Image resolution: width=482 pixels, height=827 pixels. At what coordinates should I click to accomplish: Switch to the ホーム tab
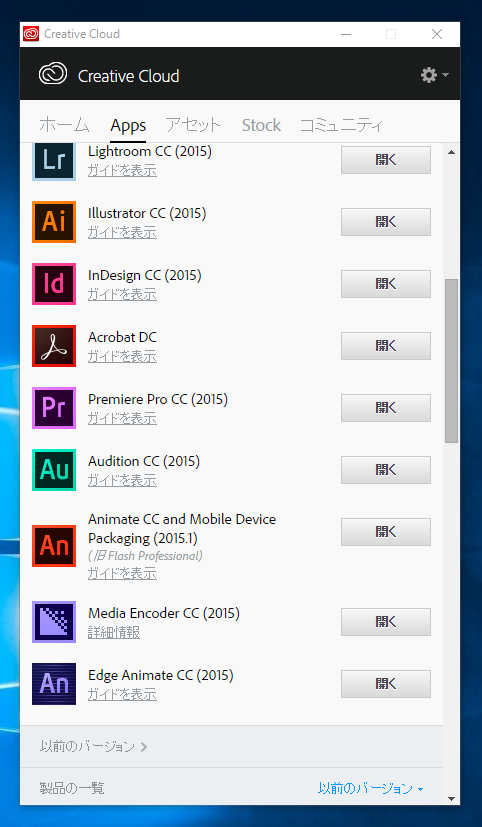point(64,126)
